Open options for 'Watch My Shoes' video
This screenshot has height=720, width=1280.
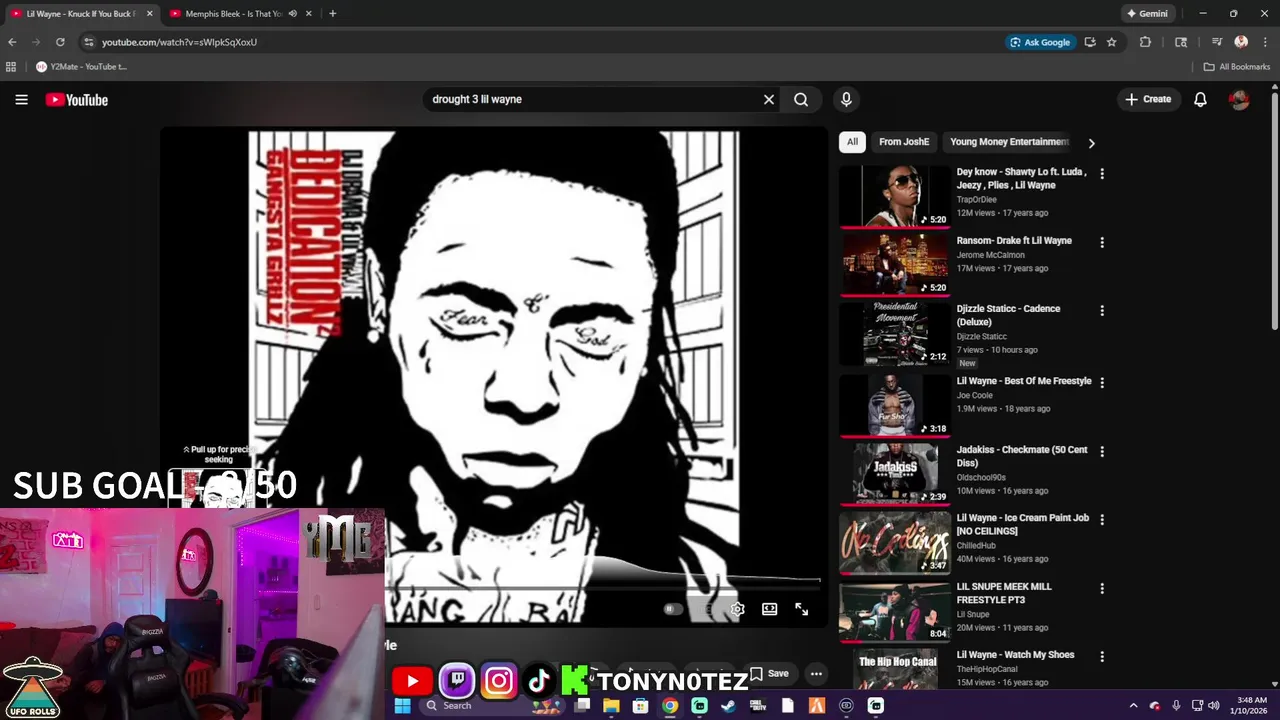tap(1102, 656)
